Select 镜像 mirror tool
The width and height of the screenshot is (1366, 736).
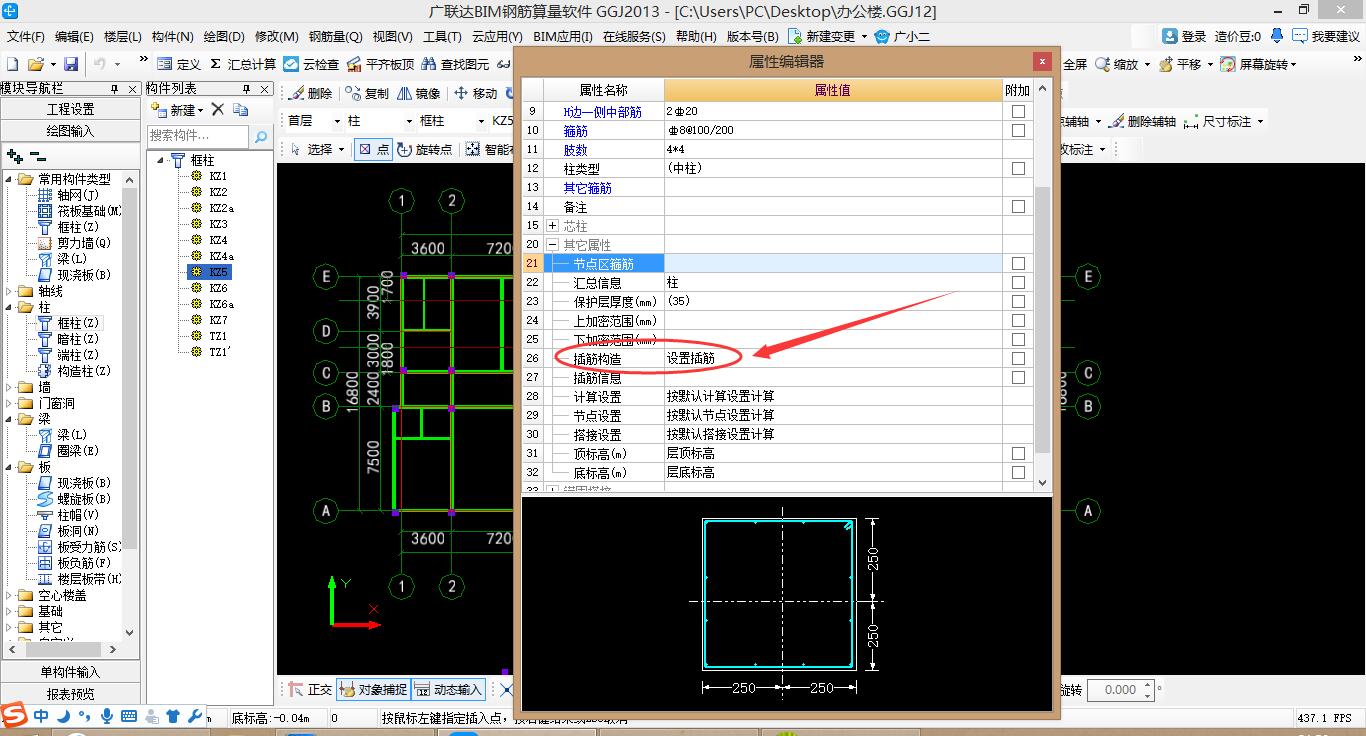point(419,93)
